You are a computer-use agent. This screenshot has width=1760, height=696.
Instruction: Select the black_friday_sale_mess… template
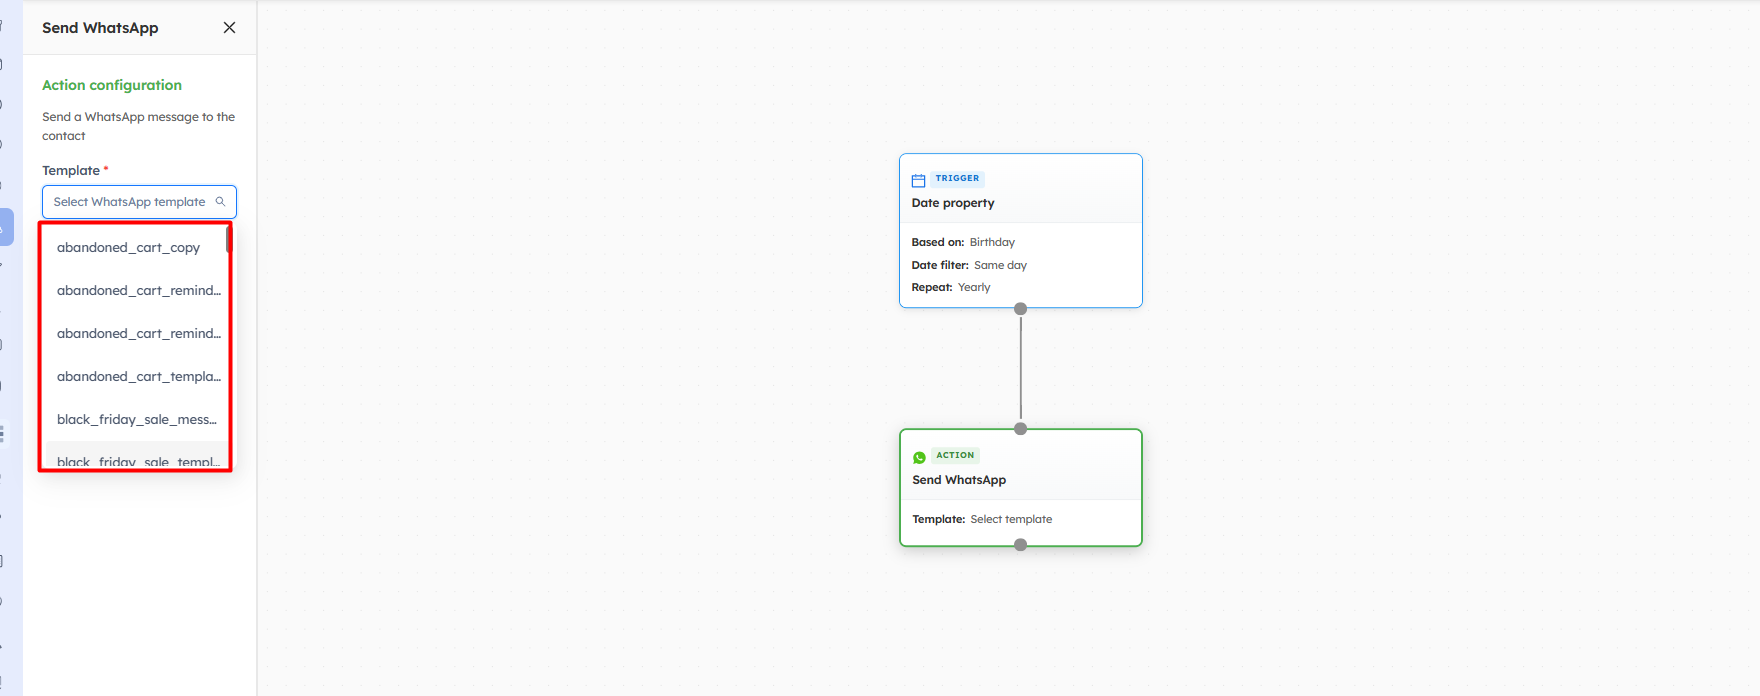(136, 420)
